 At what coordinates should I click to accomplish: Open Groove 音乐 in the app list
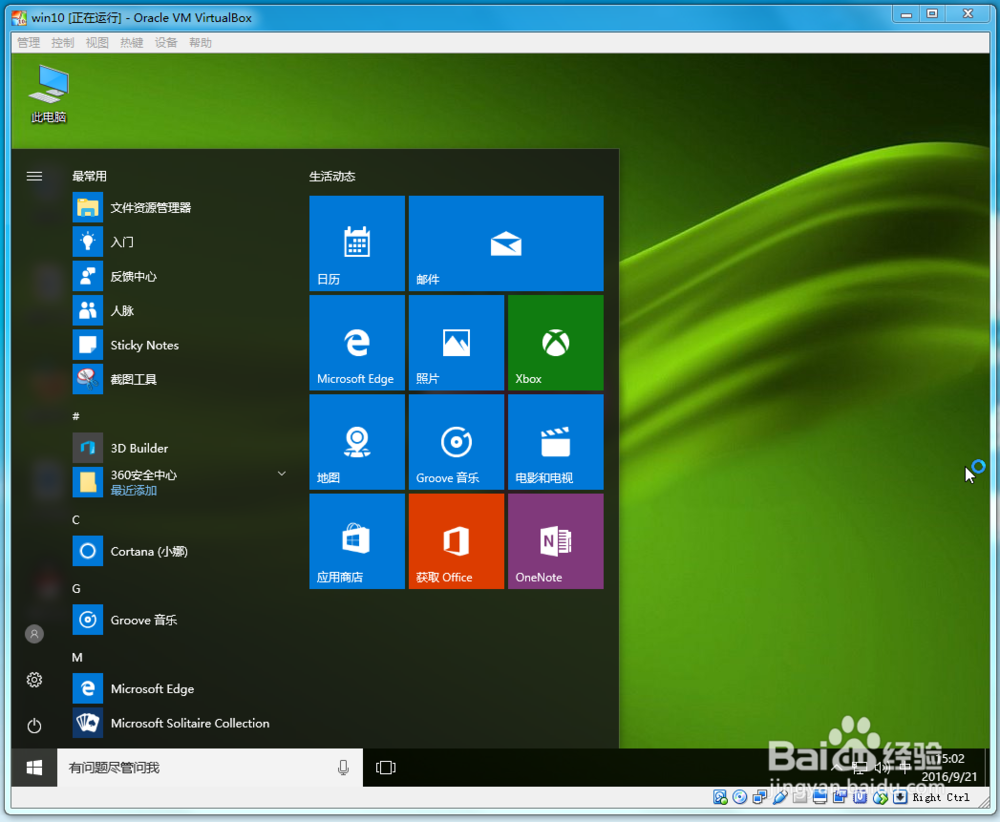[x=180, y=620]
